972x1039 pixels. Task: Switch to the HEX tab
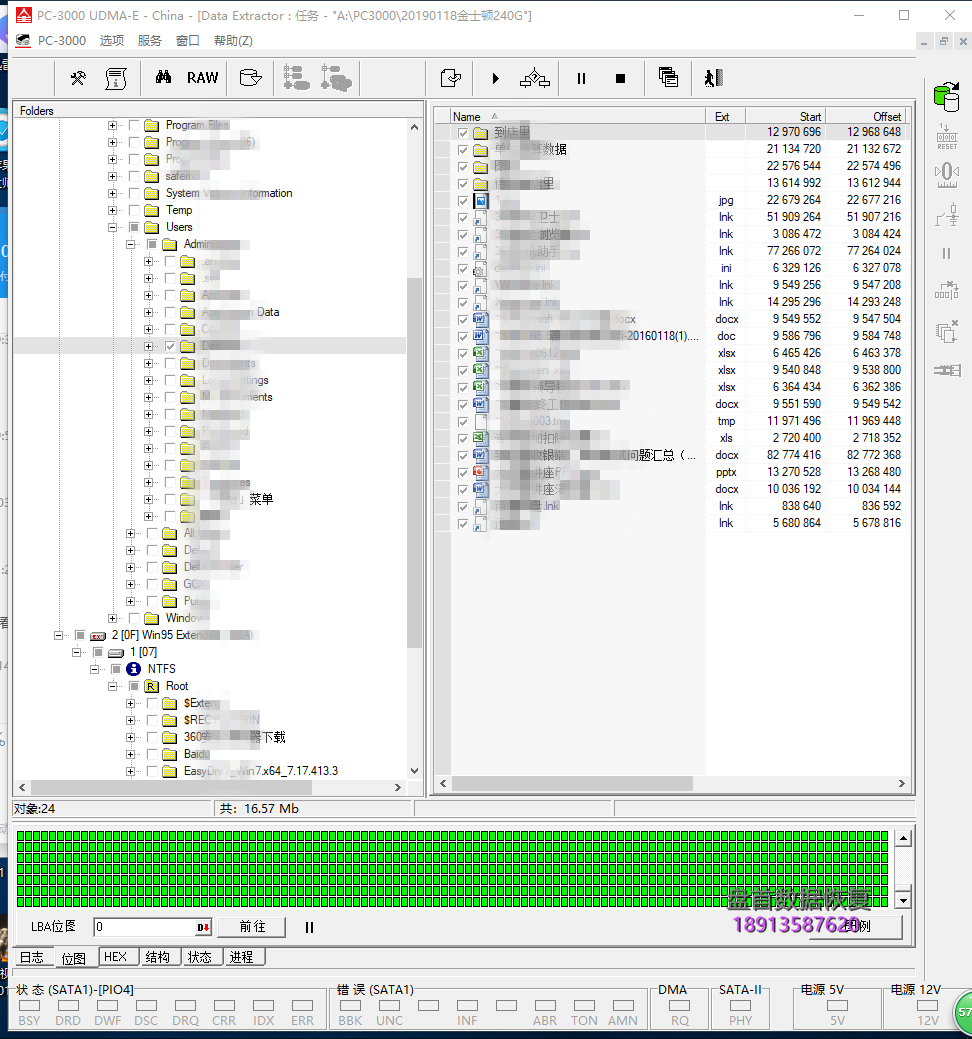(115, 957)
